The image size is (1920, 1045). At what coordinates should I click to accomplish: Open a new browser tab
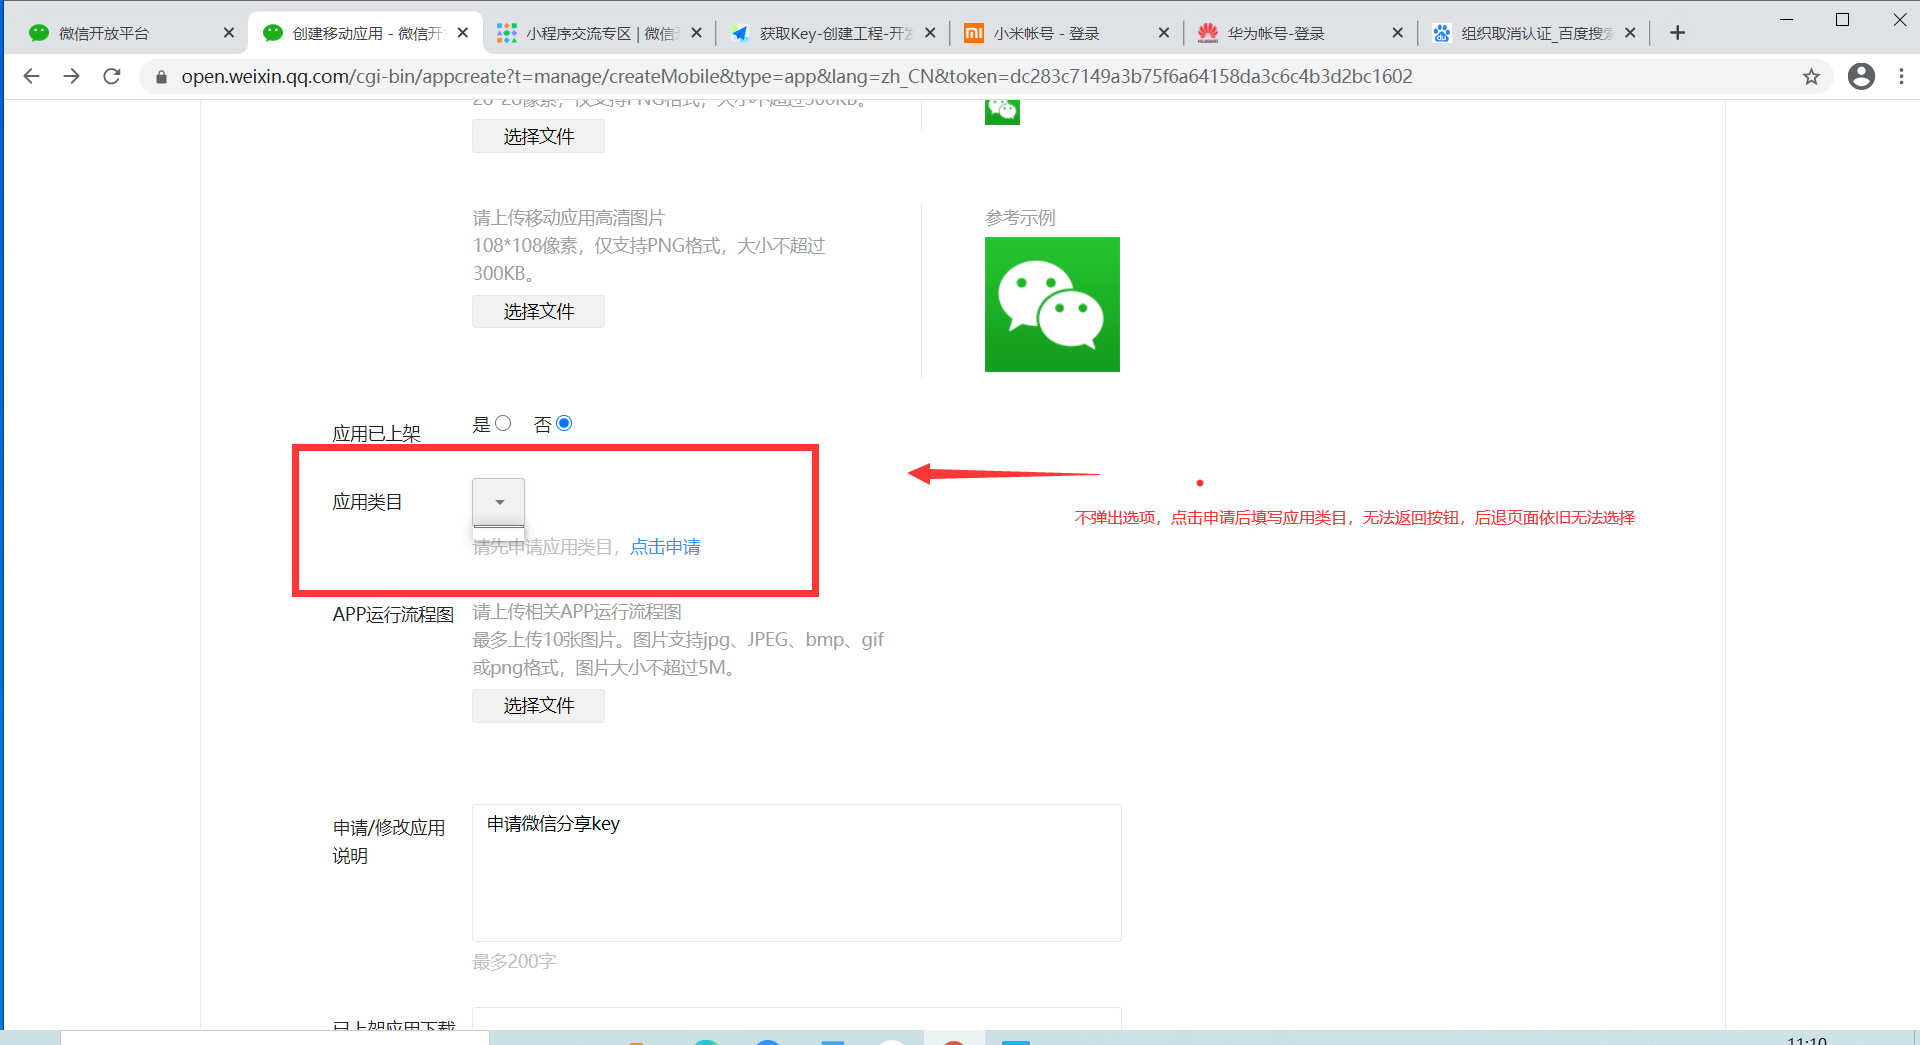[x=1677, y=33]
